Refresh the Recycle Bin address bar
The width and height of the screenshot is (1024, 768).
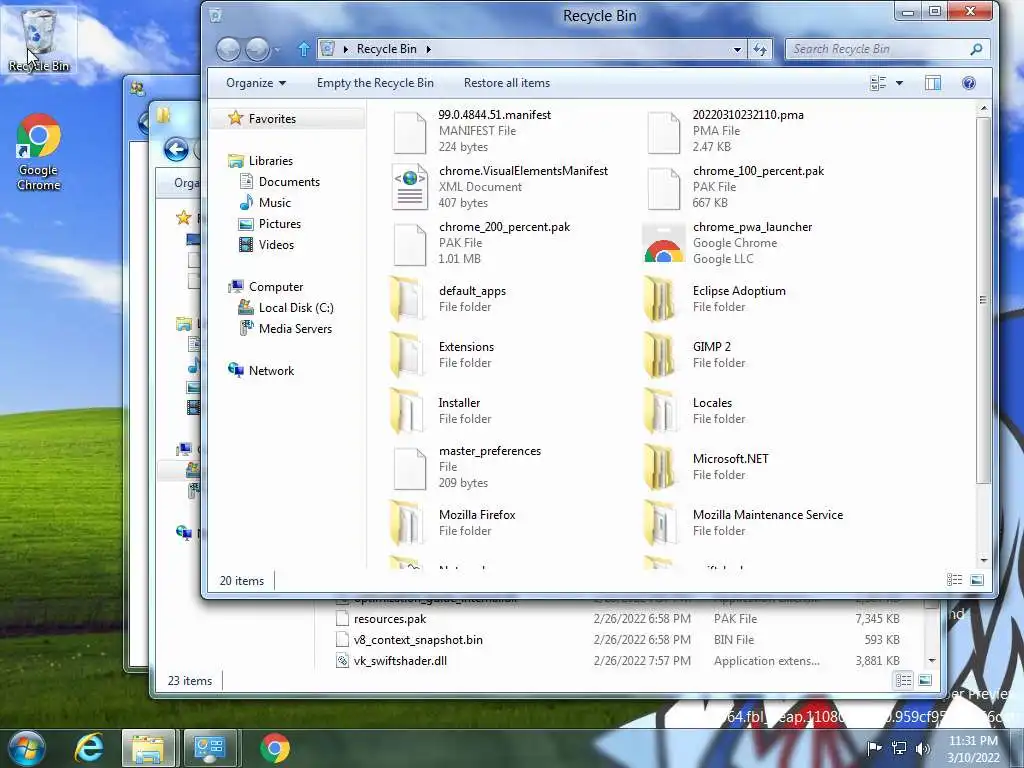tap(760, 49)
